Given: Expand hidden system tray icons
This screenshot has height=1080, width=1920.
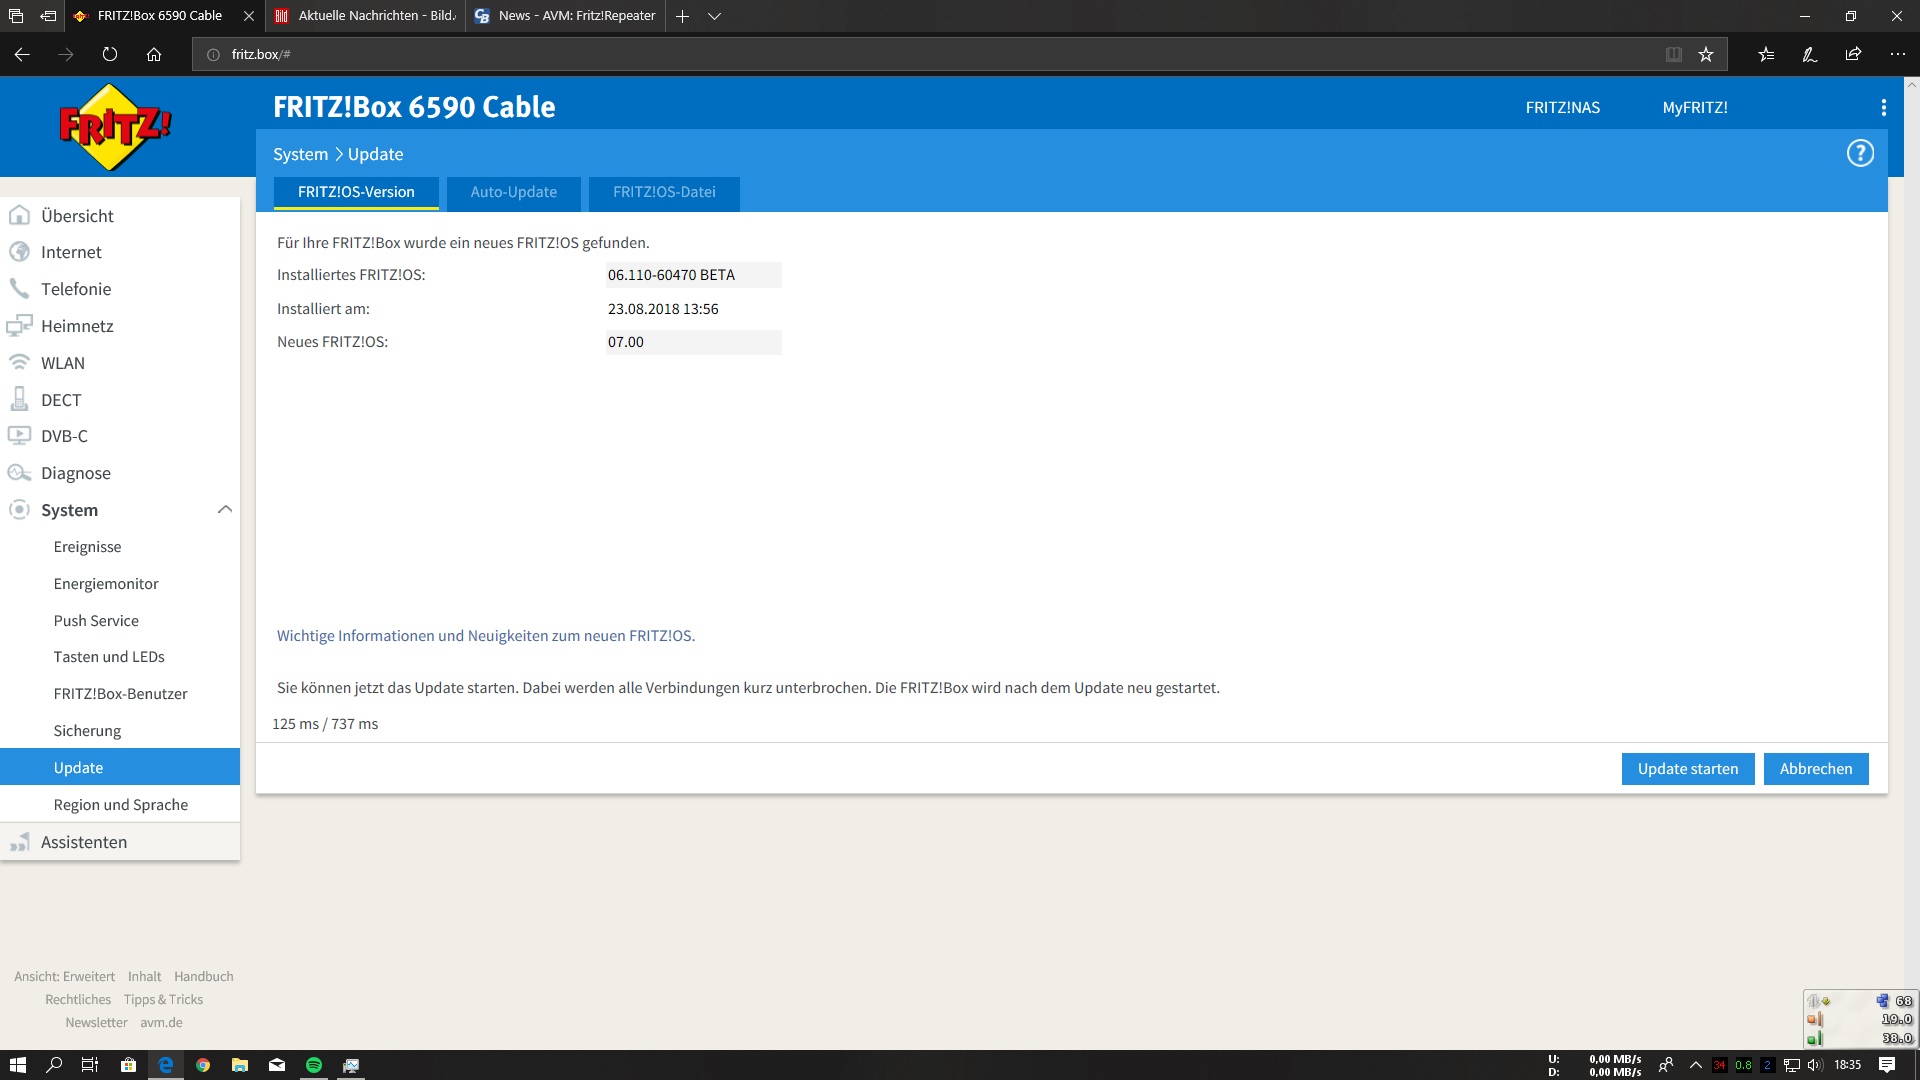Looking at the screenshot, I should pos(1695,1065).
